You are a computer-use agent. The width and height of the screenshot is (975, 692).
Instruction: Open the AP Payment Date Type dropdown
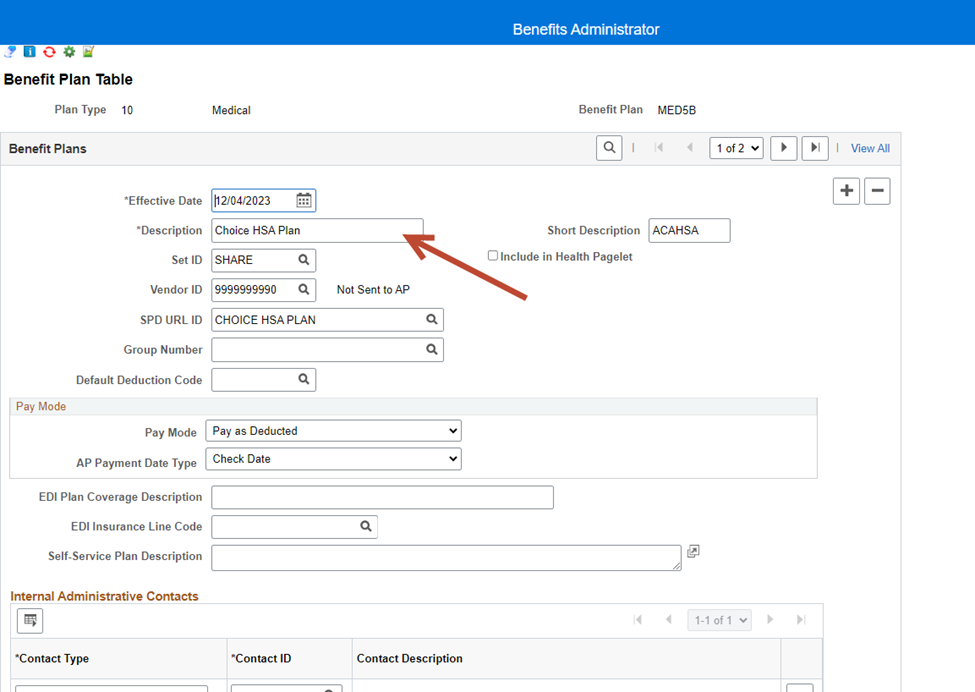pyautogui.click(x=333, y=459)
